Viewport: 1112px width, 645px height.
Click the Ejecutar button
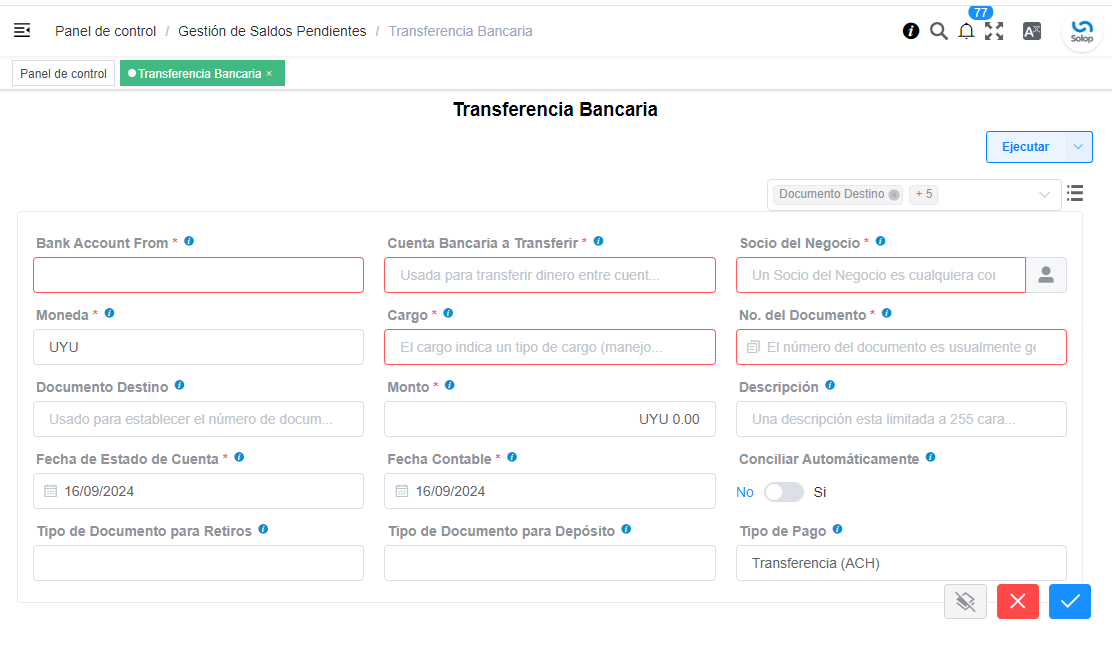1025,147
